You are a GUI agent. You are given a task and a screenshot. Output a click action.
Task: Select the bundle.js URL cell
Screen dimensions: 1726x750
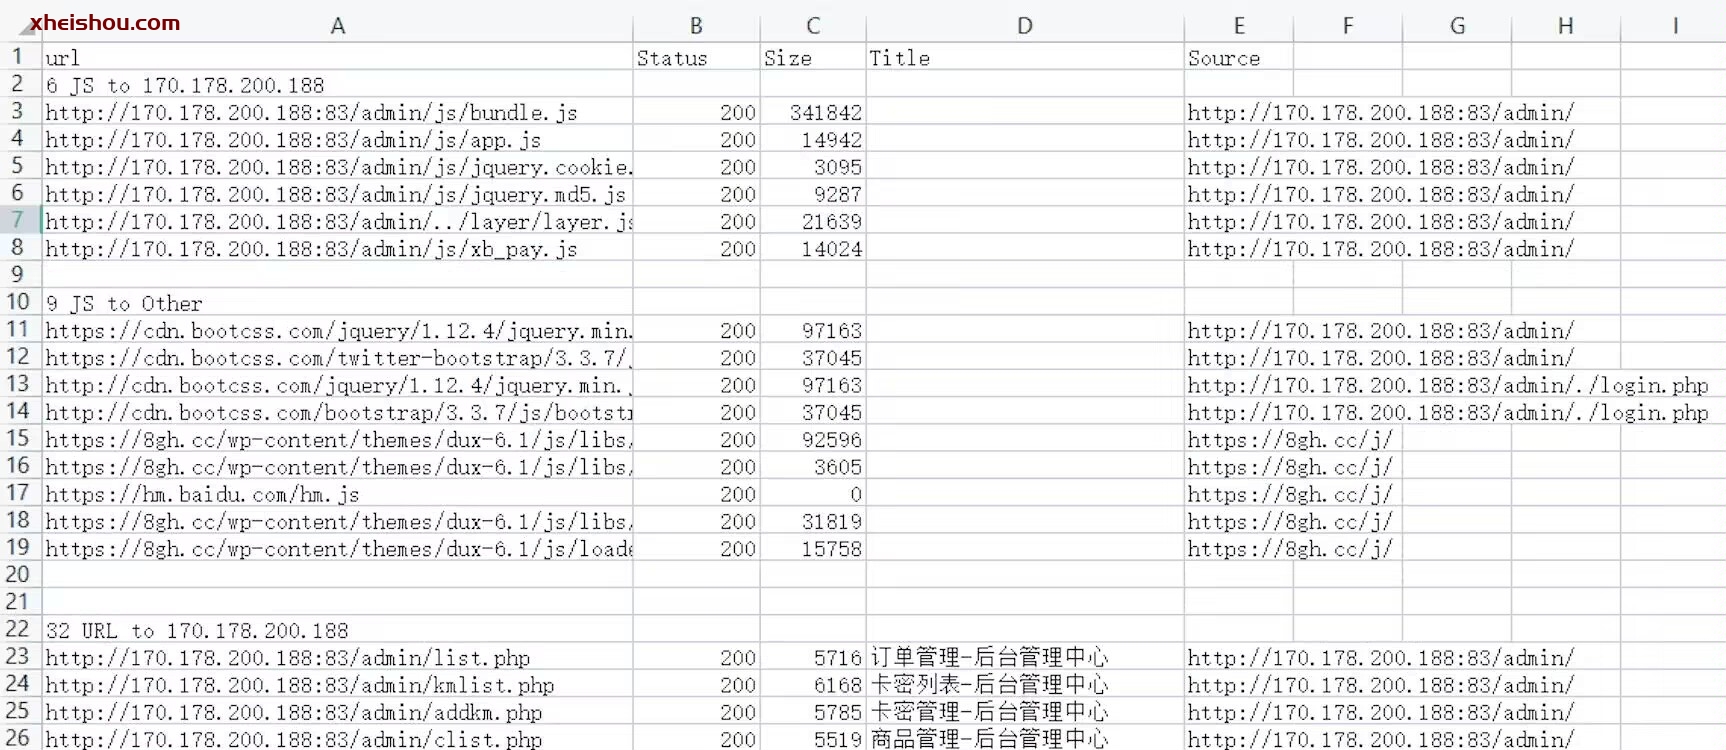click(337, 112)
